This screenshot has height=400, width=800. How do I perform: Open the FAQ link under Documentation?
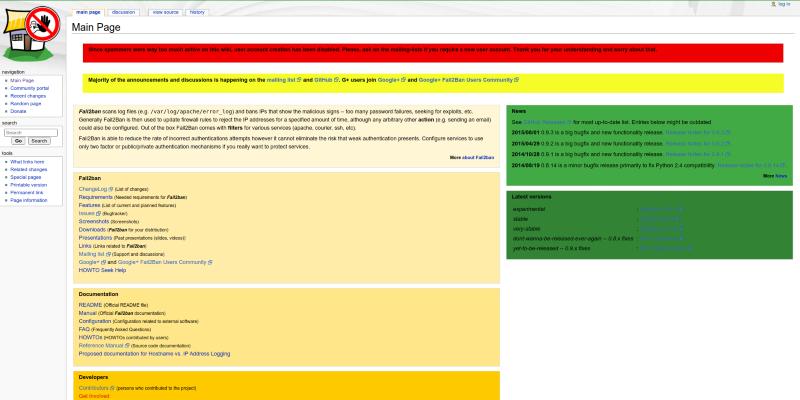[x=84, y=328]
